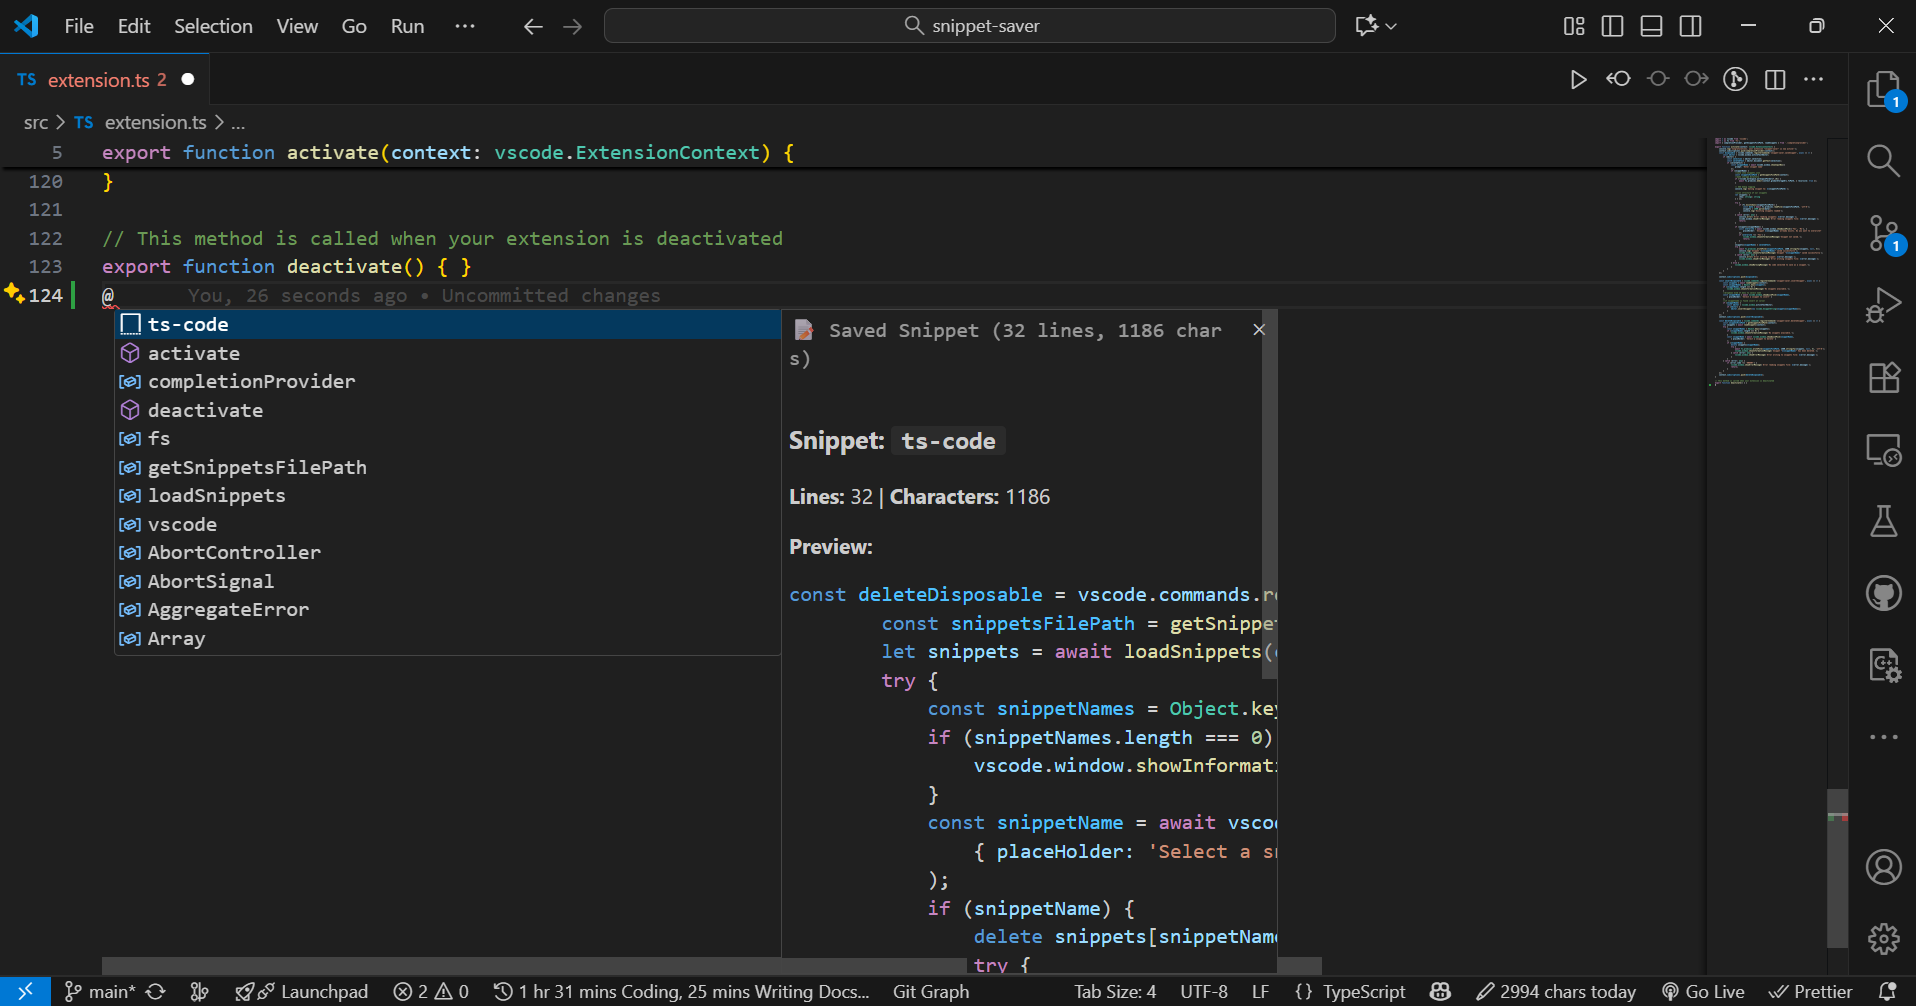
Task: Open the Explorer view in activity bar
Action: click(x=1883, y=90)
